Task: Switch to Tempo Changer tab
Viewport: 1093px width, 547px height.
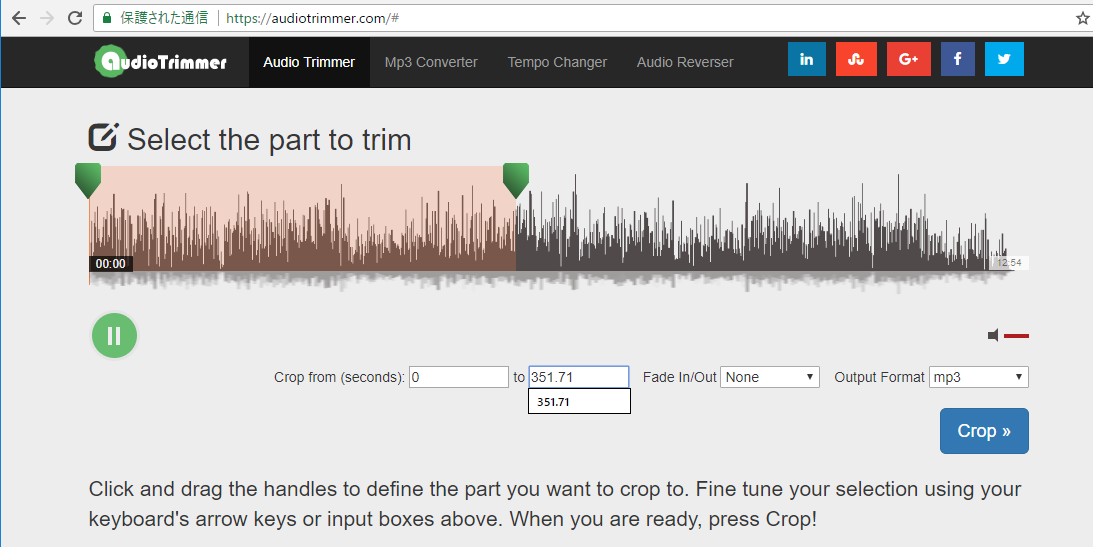Action: pos(557,62)
